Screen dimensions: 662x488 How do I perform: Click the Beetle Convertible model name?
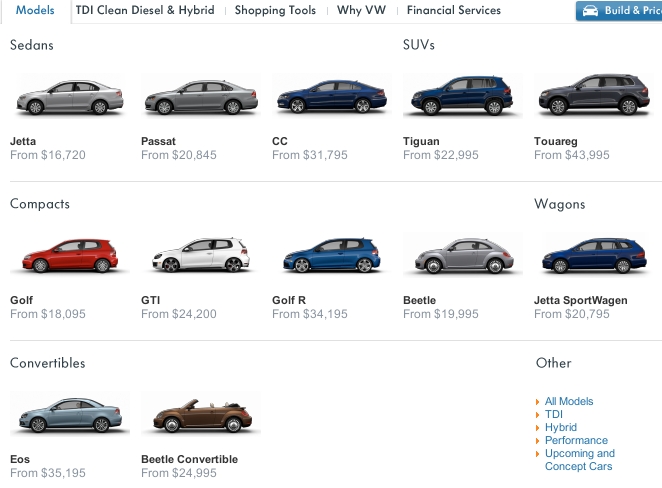tap(190, 459)
